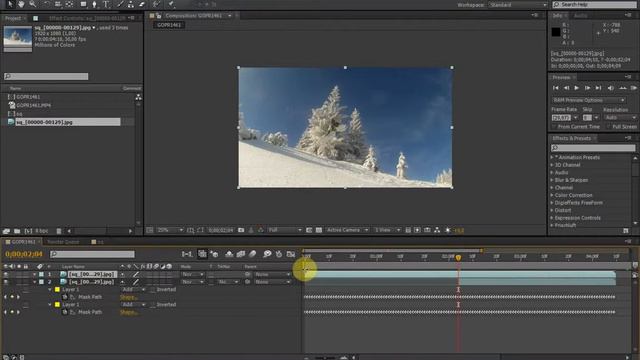Click the Effects & Presets search field

[x=593, y=148]
